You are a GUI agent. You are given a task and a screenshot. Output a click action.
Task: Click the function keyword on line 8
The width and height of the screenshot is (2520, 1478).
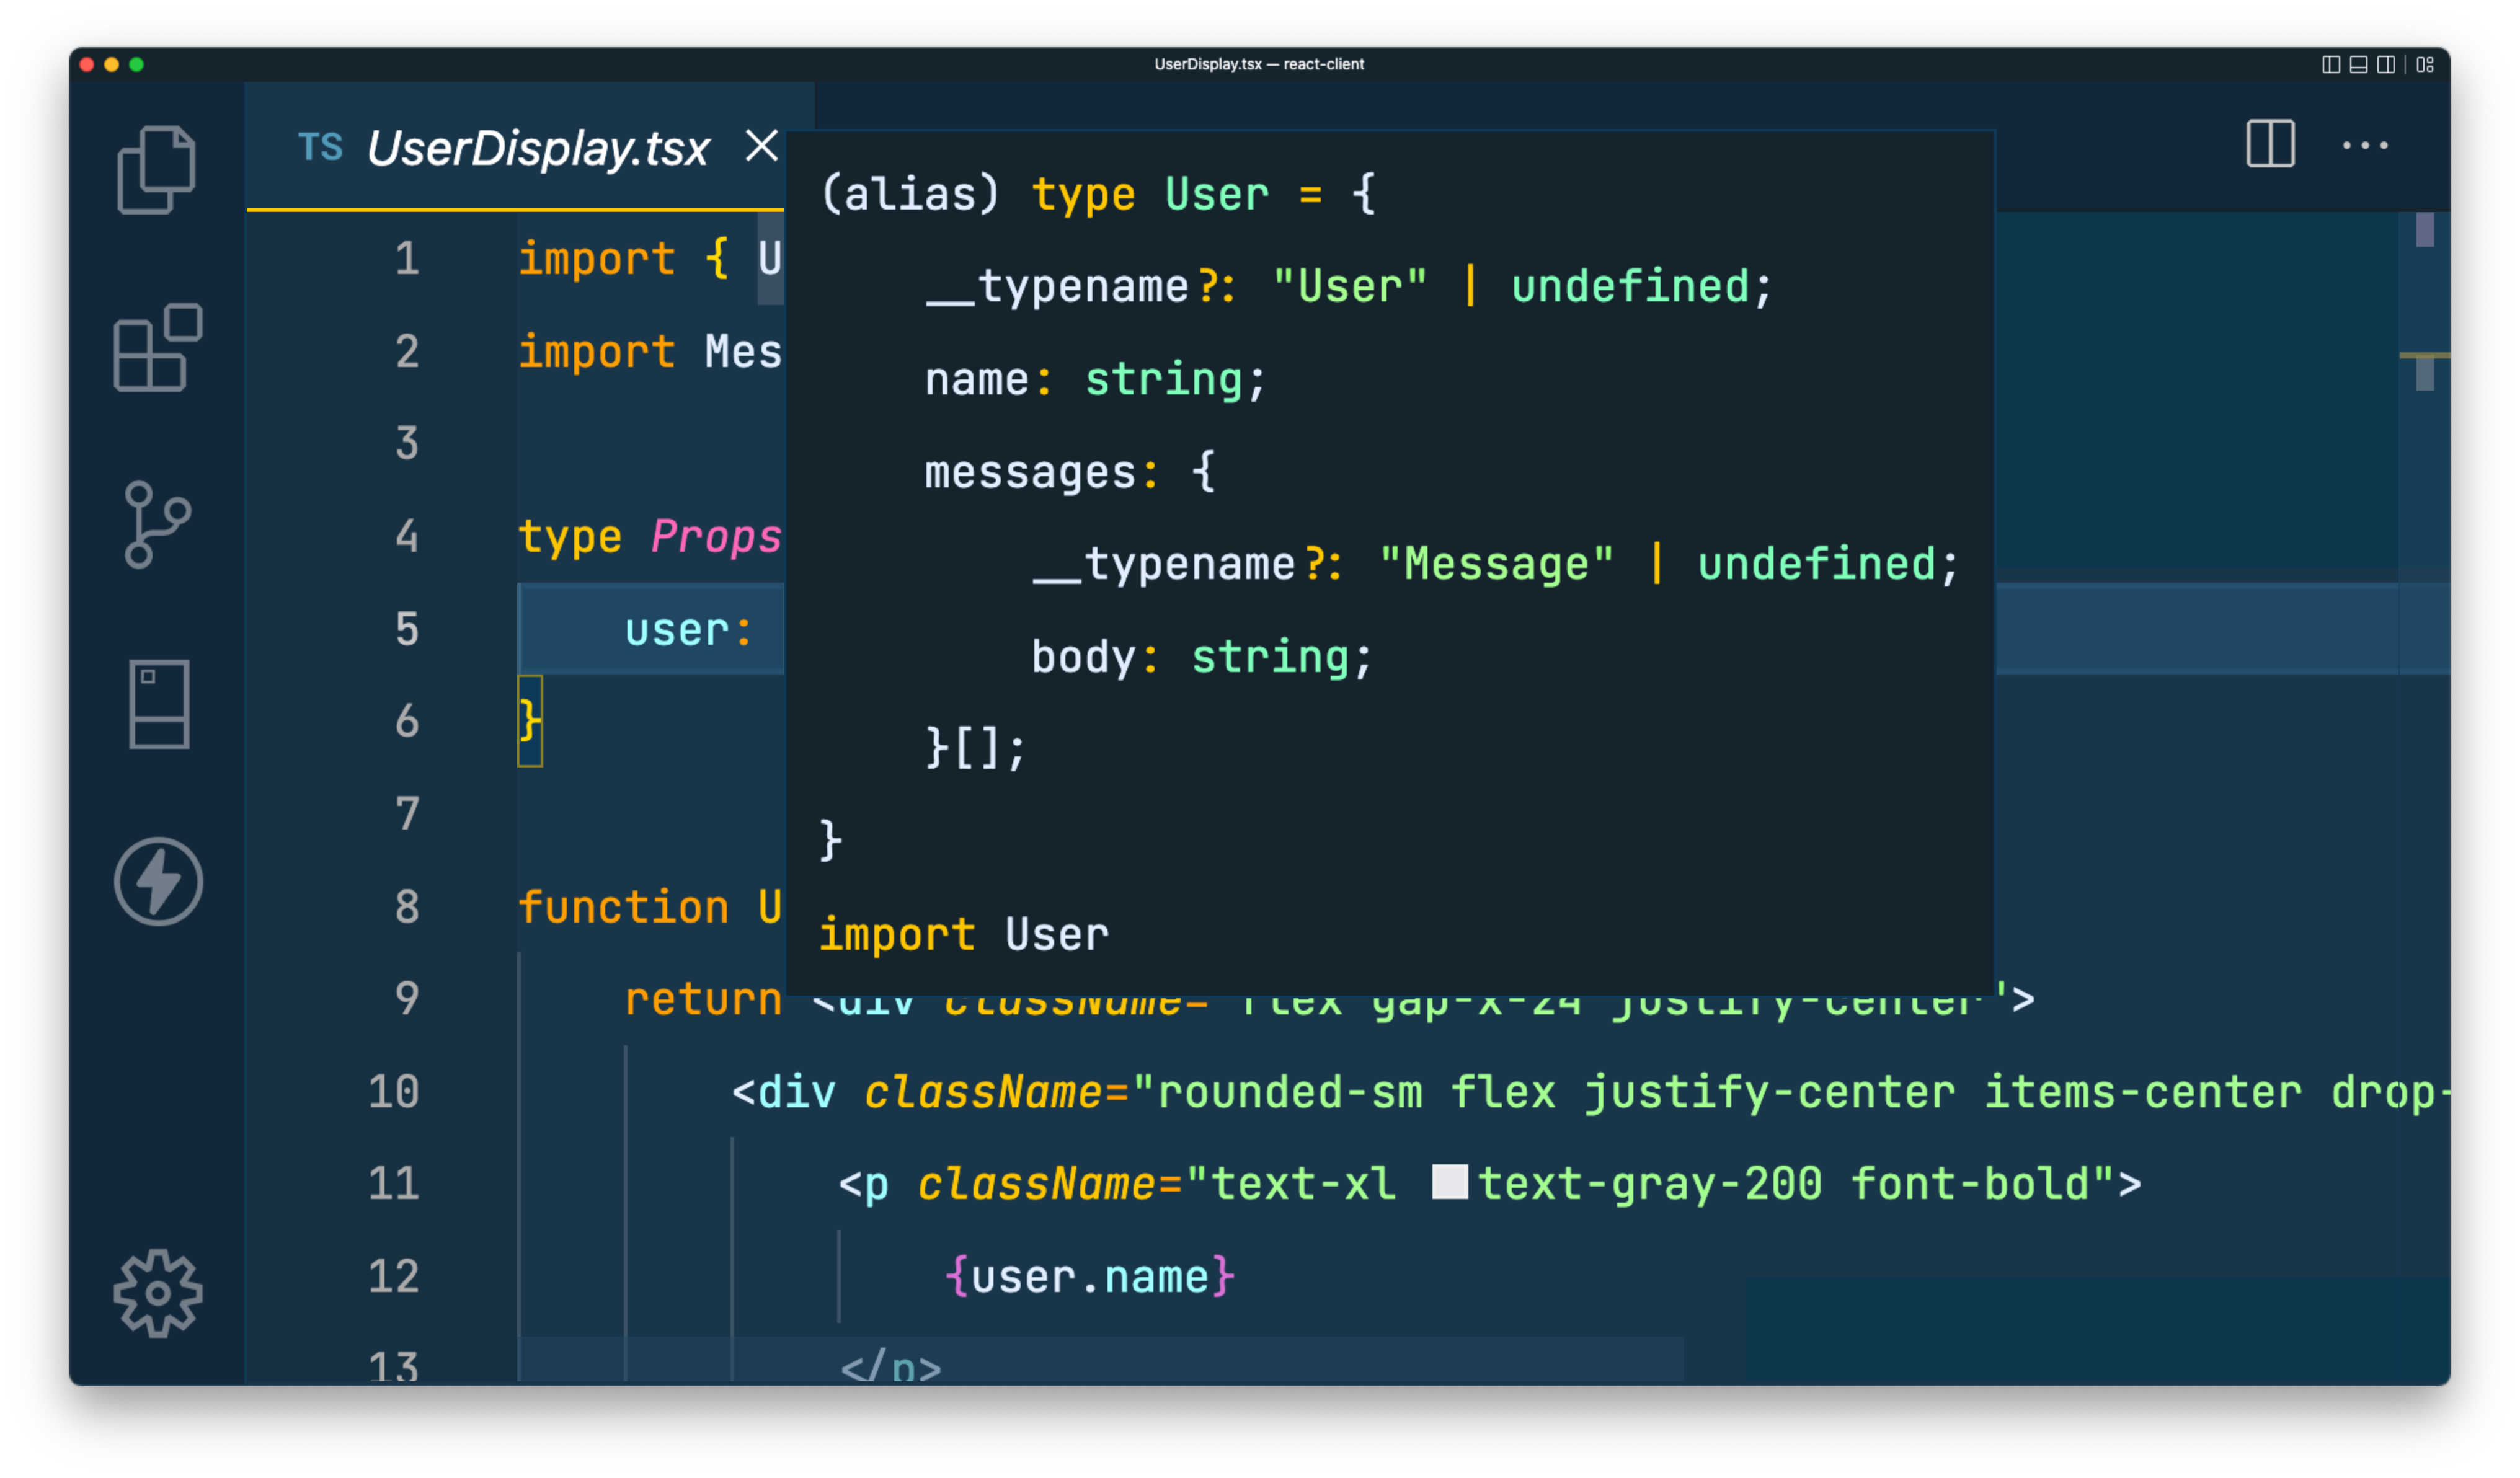(623, 907)
